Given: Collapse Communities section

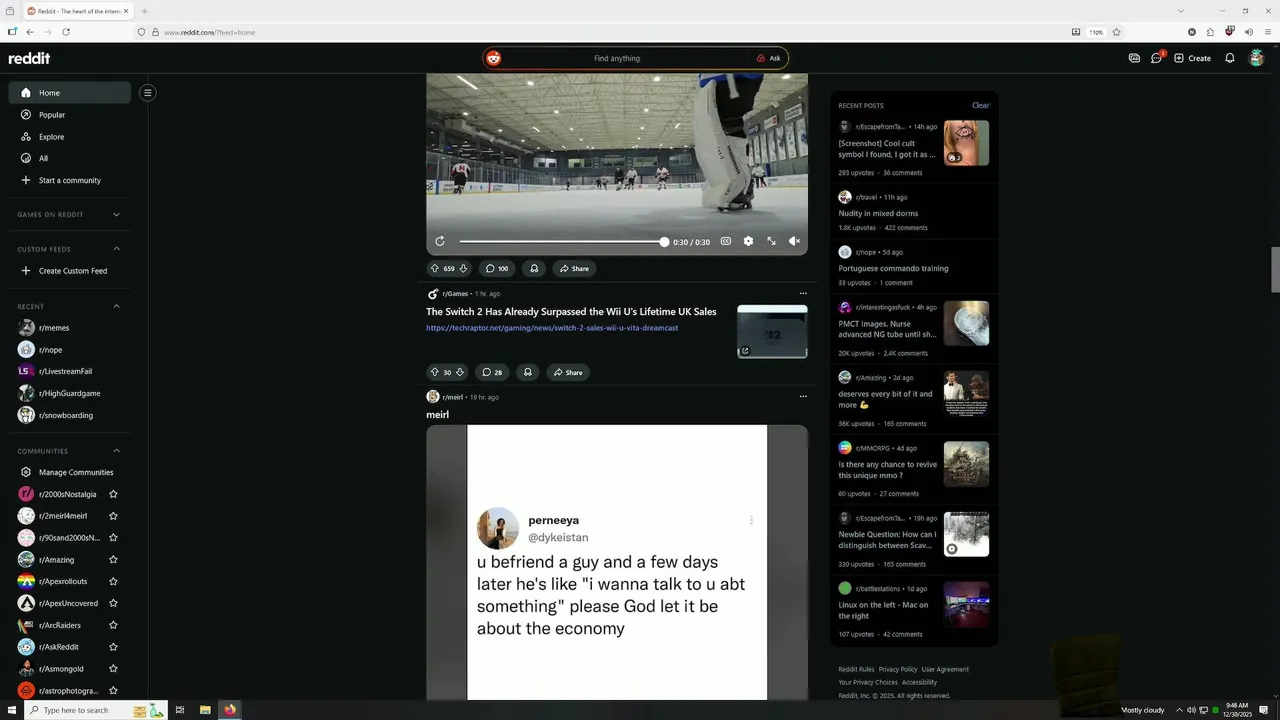Looking at the screenshot, I should [70, 451].
